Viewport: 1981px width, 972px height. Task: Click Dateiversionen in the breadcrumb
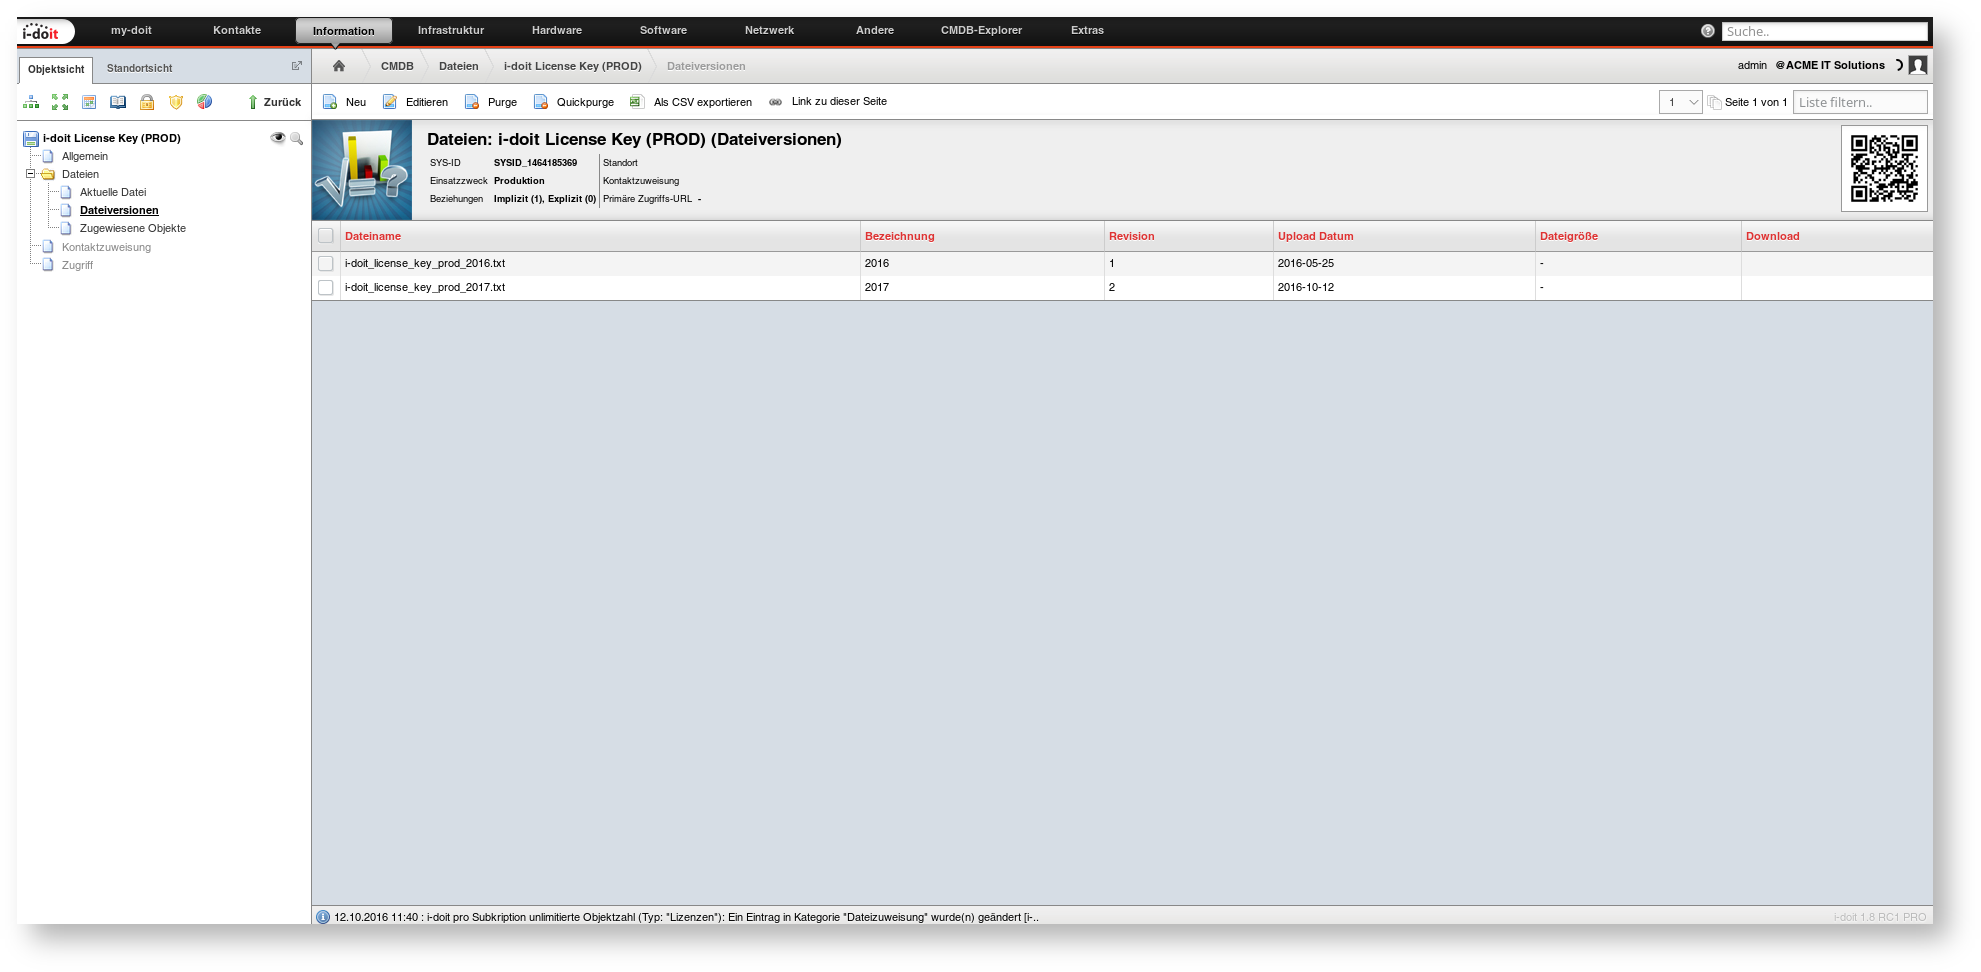pos(706,66)
